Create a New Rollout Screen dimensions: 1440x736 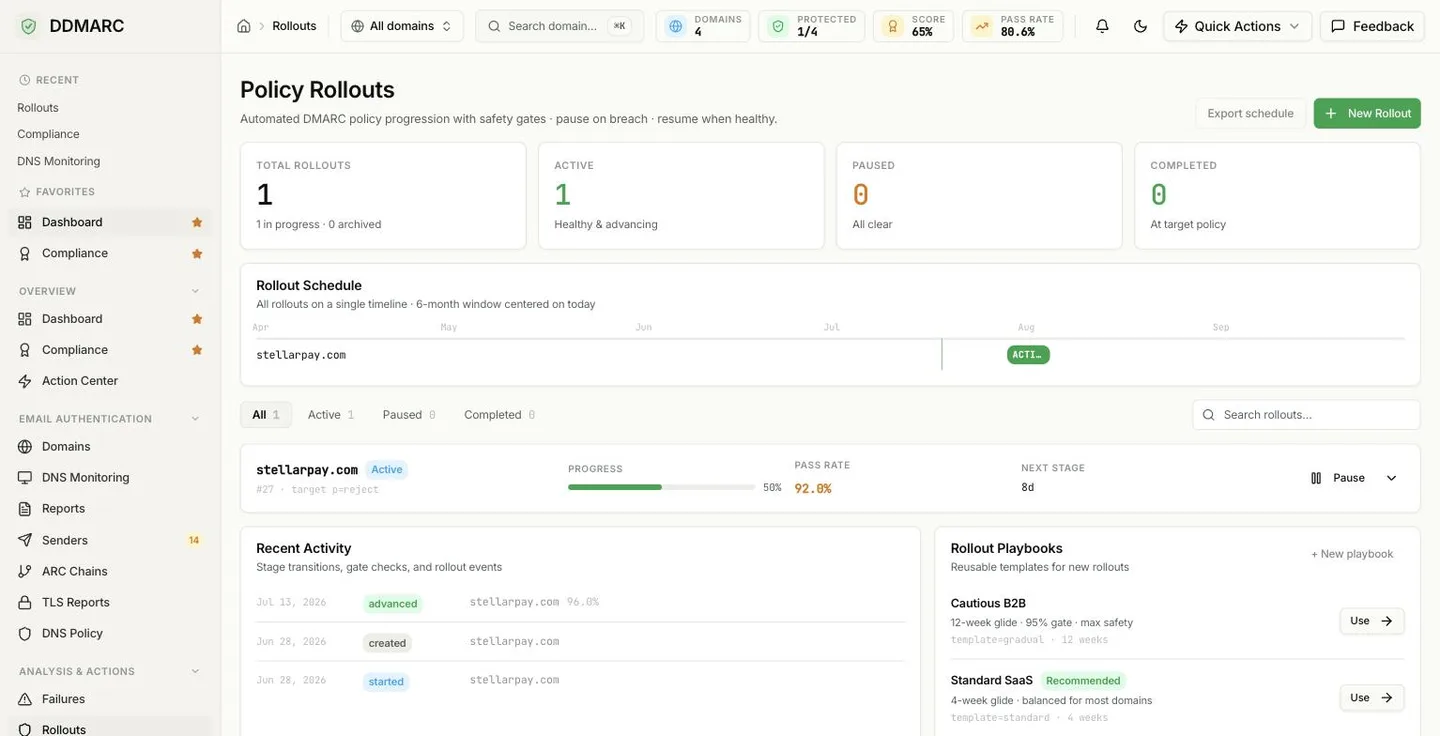(1367, 113)
